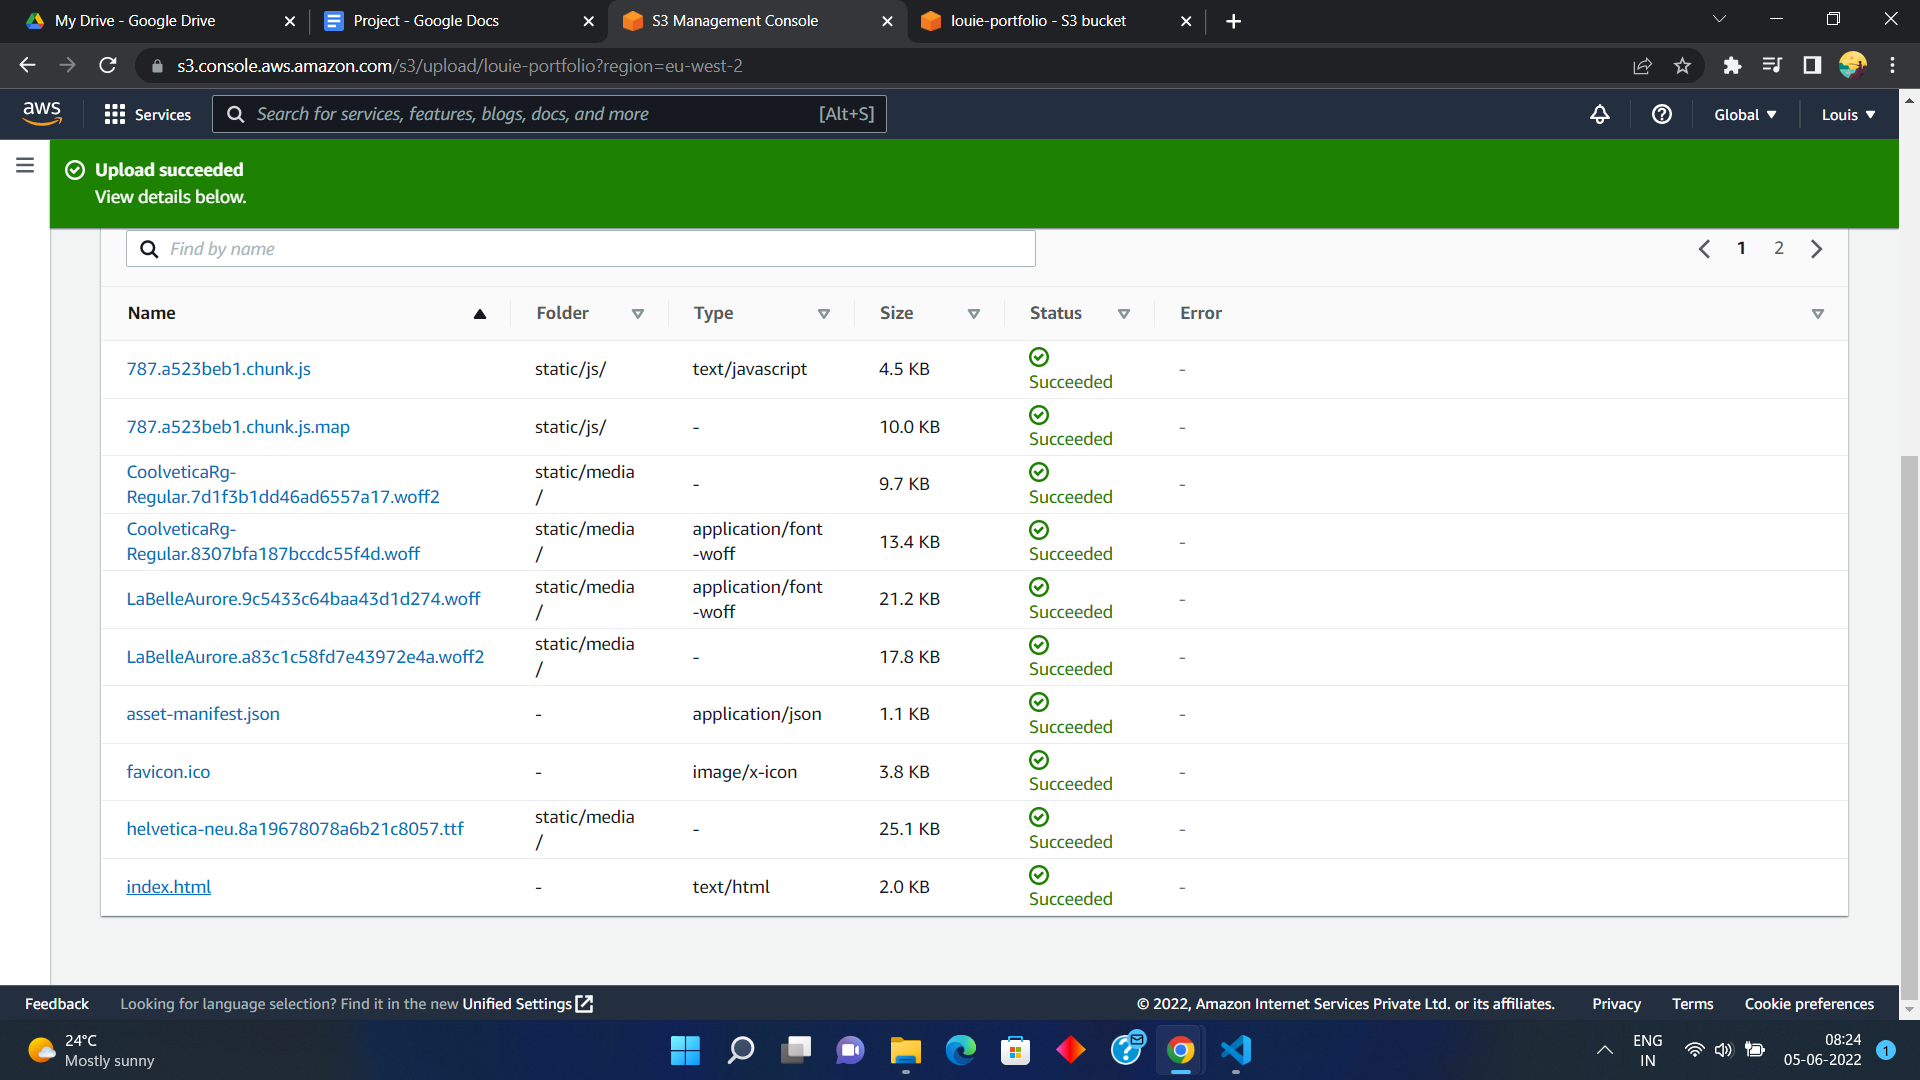This screenshot has height=1080, width=1920.
Task: Open the Louis account dropdown
Action: tap(1848, 115)
